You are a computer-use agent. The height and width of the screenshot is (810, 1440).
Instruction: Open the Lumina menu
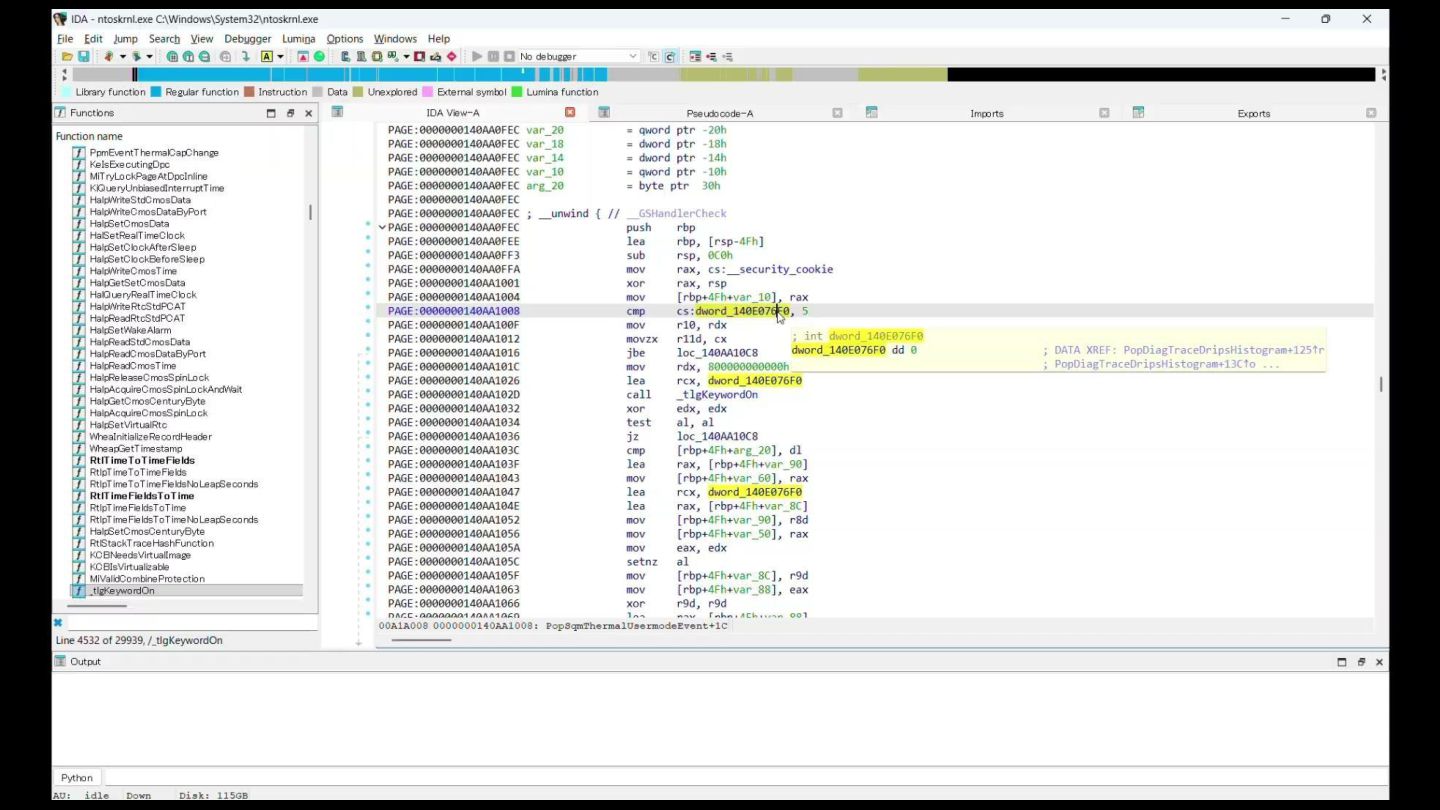(298, 39)
